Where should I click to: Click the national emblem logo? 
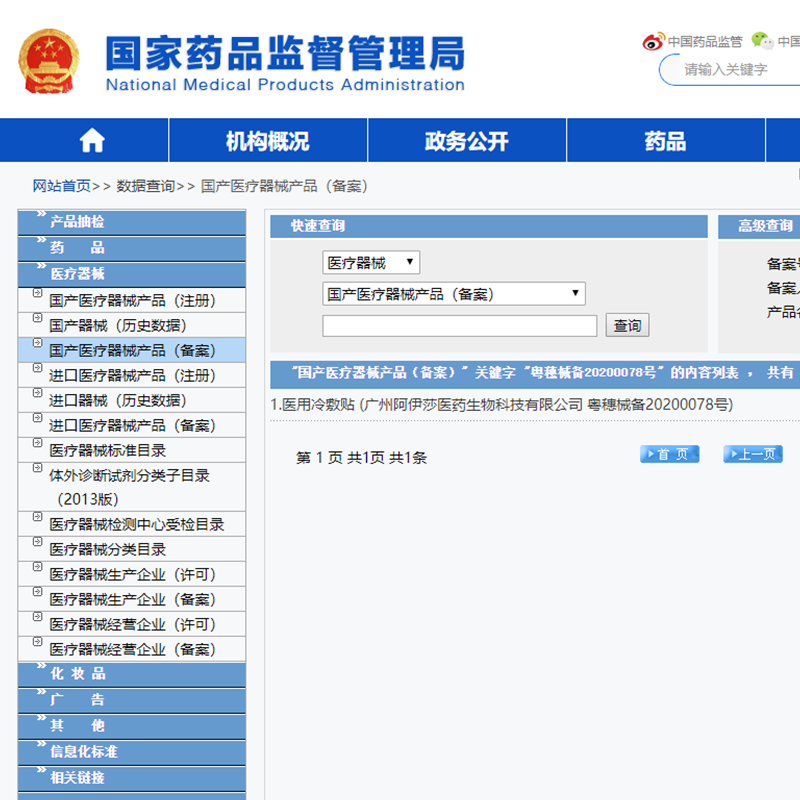[49, 61]
